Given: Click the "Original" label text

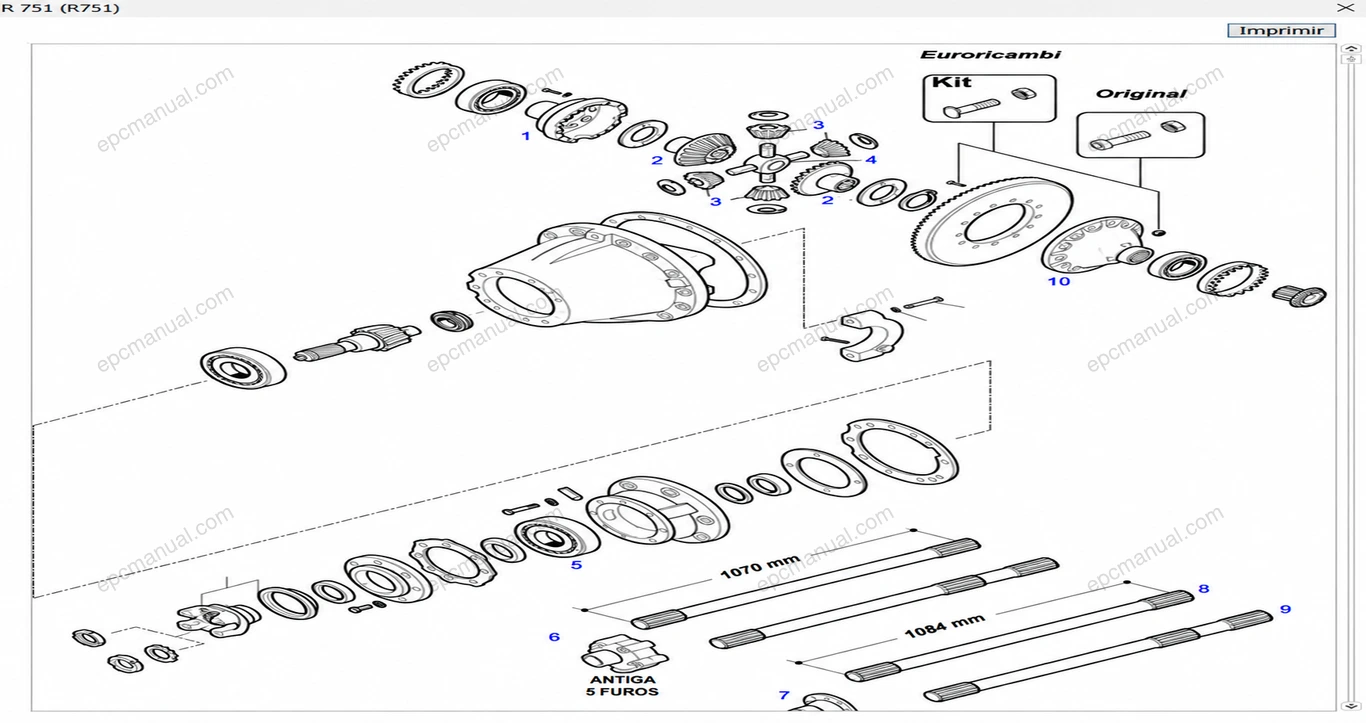Looking at the screenshot, I should tap(1141, 94).
